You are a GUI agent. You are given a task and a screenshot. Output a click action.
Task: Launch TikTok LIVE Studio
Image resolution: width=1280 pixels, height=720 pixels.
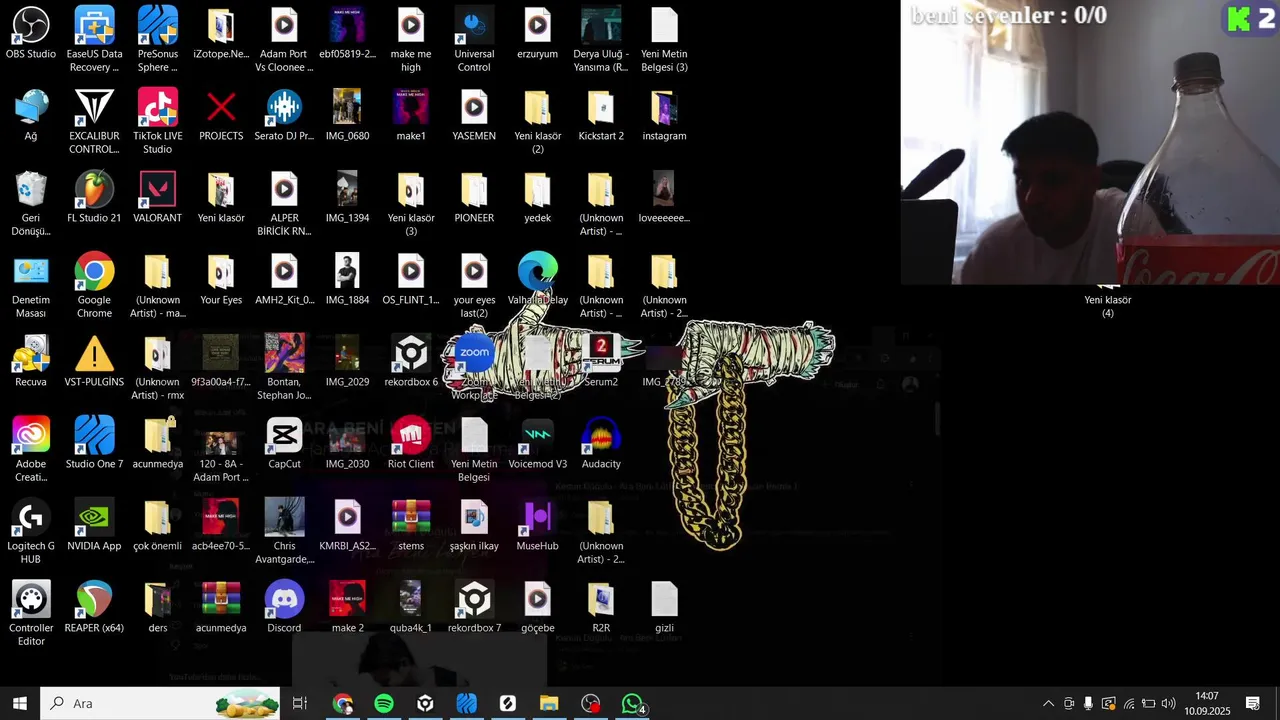(x=157, y=122)
